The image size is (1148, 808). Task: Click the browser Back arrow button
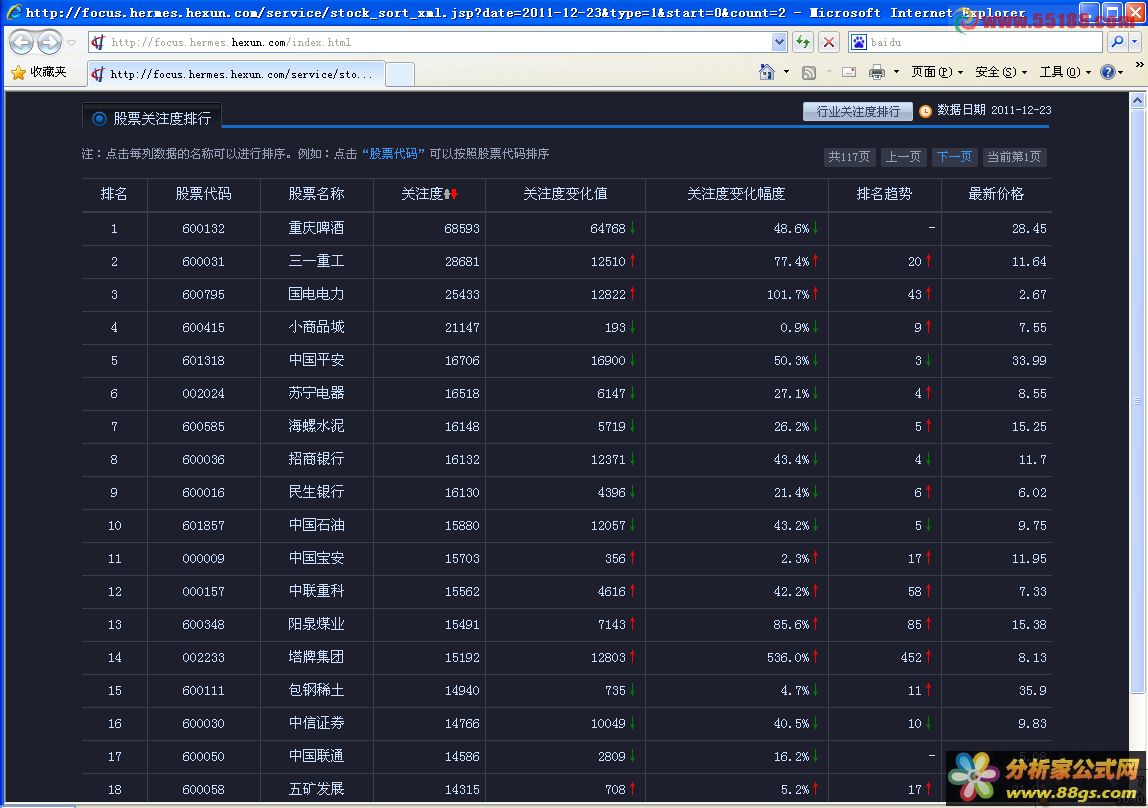21,42
